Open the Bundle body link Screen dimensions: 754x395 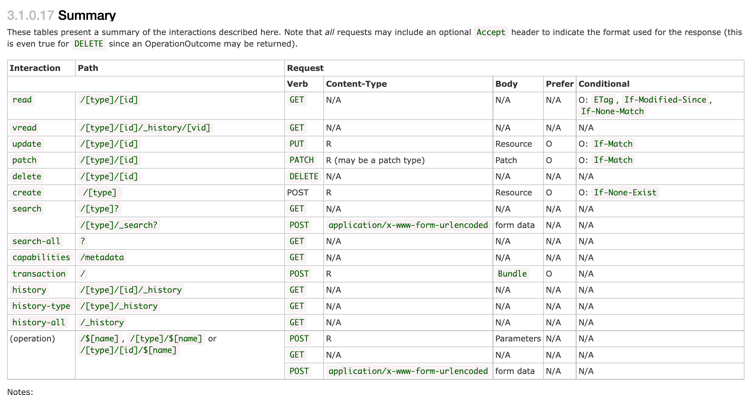[x=512, y=274]
